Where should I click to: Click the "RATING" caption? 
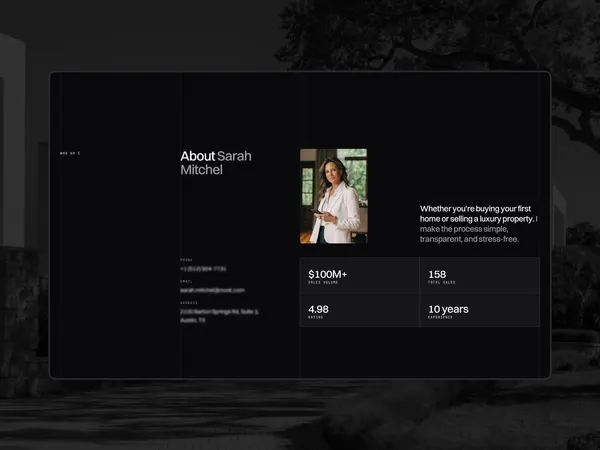(x=316, y=318)
